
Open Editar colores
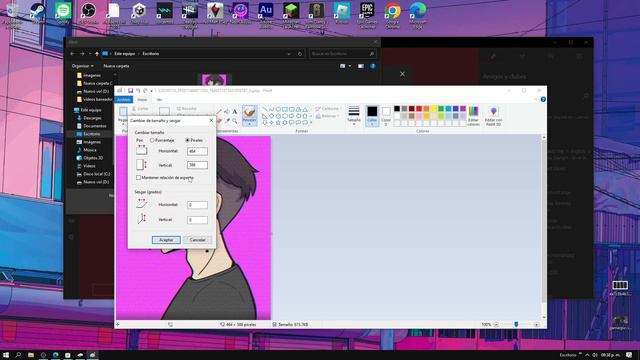tap(473, 116)
